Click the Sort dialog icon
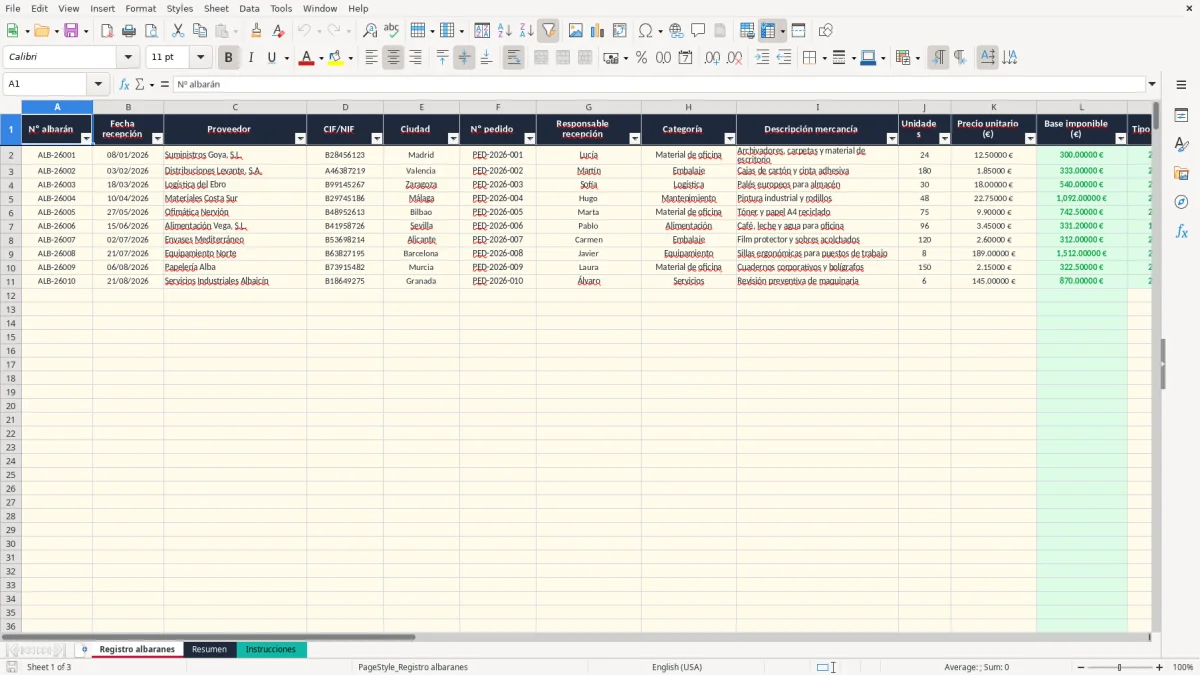The image size is (1200, 675). (482, 31)
